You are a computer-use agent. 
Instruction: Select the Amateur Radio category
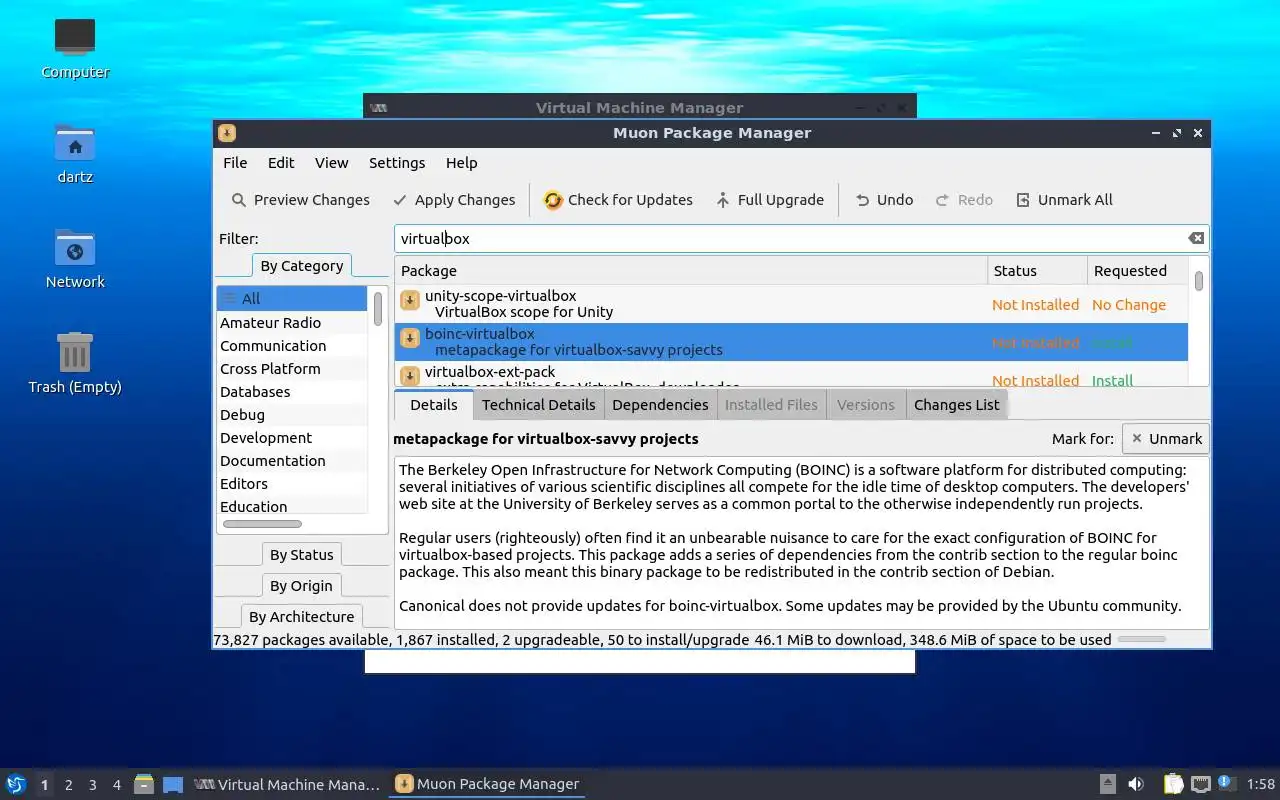(x=293, y=323)
